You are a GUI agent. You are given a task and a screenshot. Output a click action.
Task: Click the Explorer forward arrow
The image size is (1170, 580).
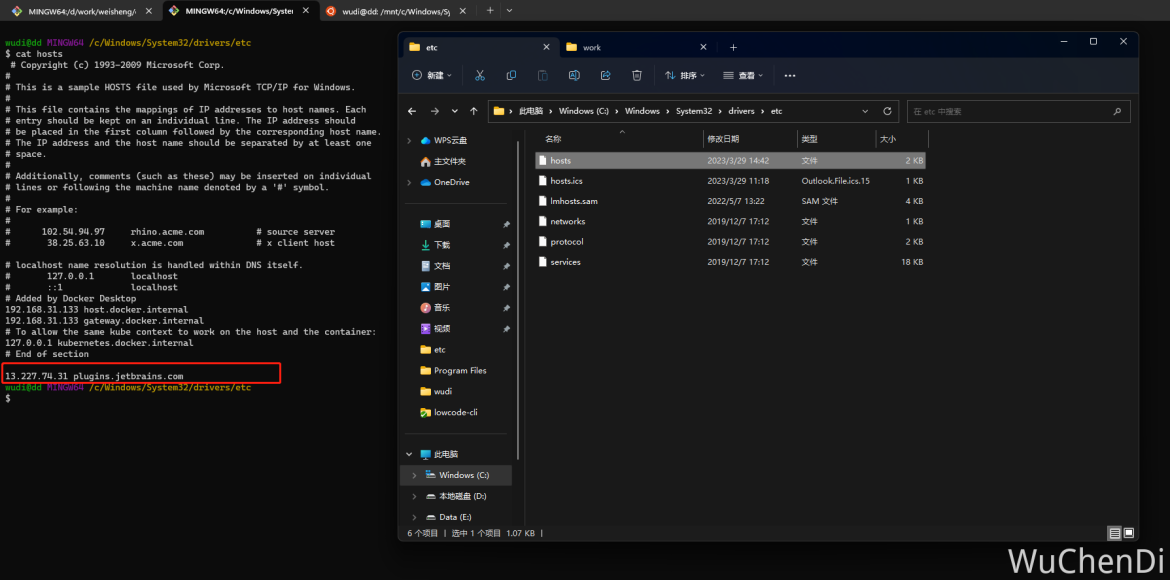435,111
